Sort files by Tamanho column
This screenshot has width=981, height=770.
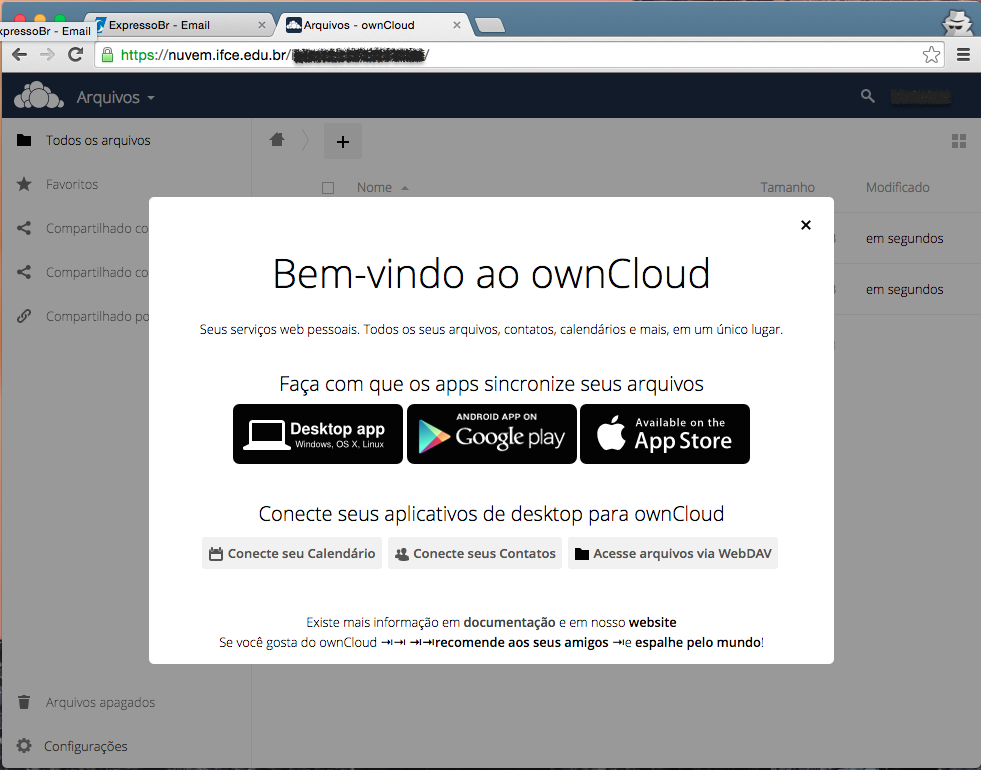pyautogui.click(x=788, y=188)
